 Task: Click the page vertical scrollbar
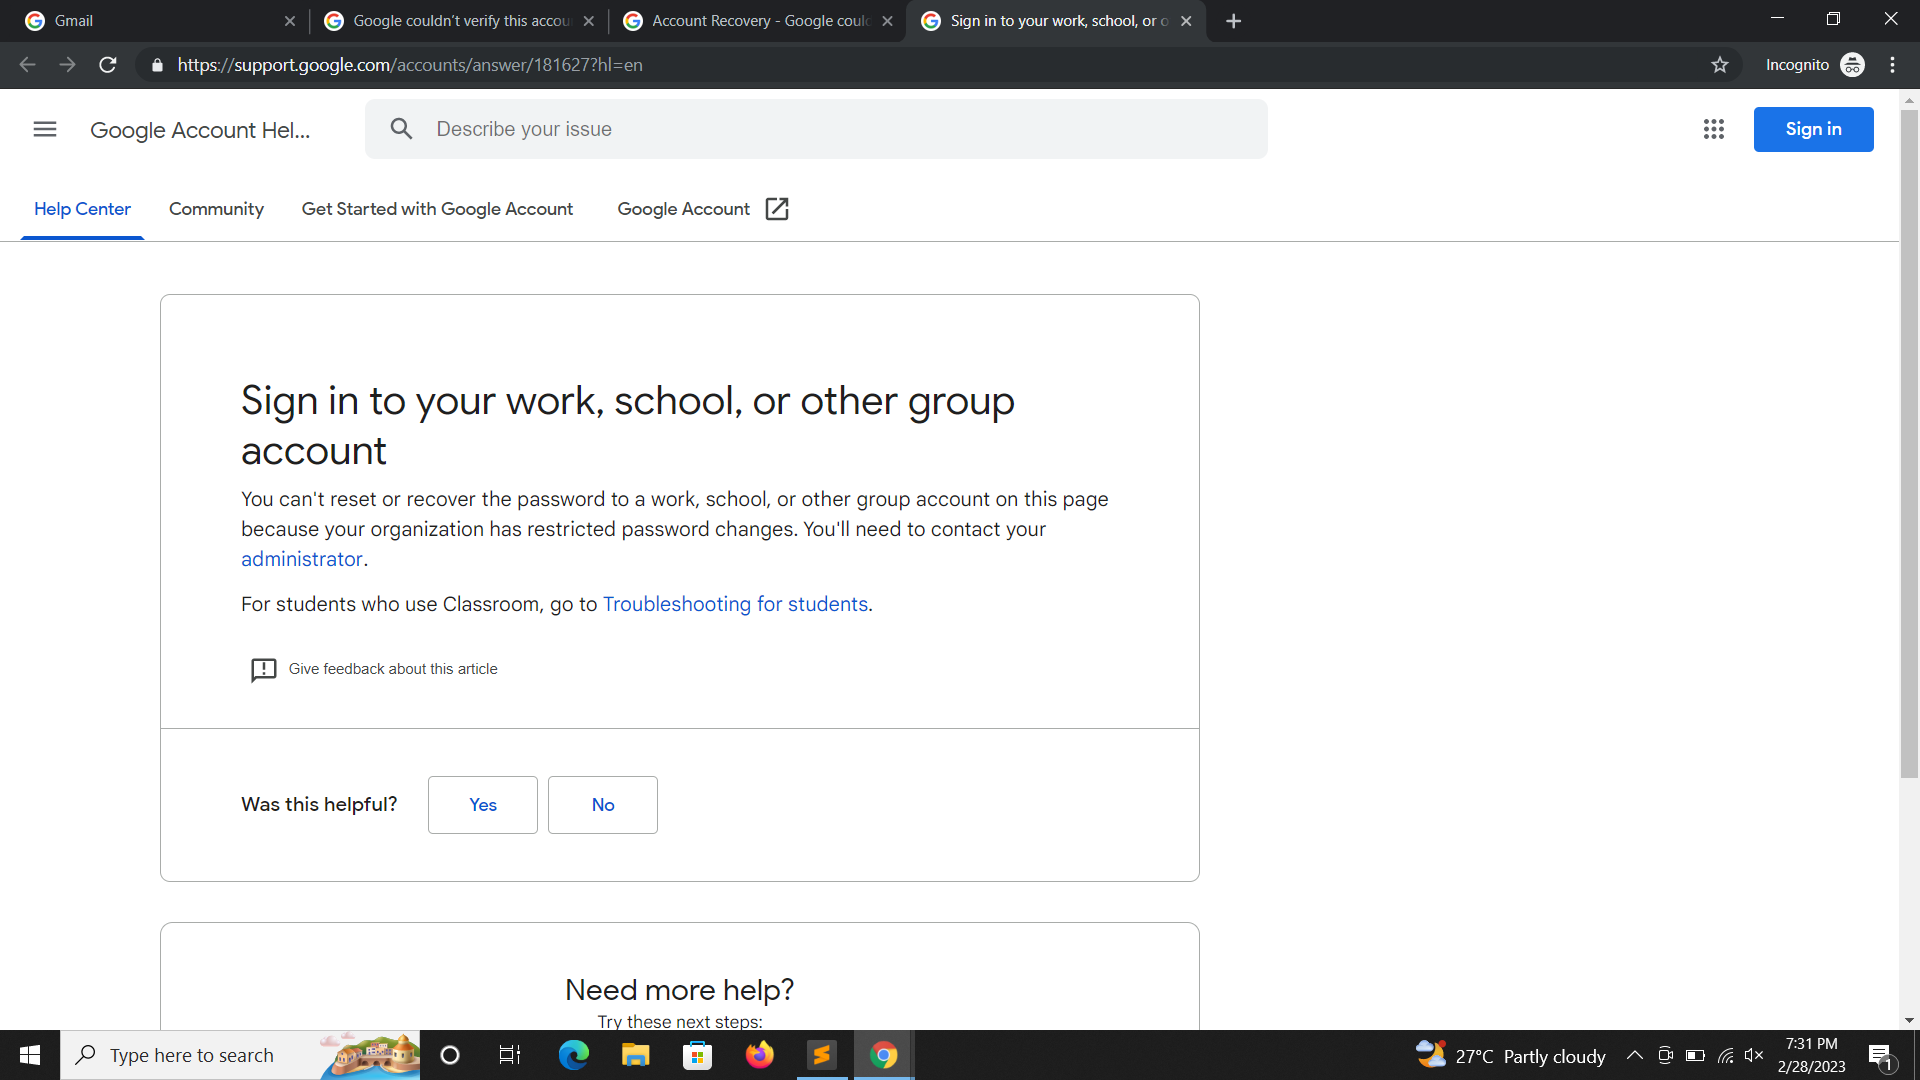(1909, 440)
